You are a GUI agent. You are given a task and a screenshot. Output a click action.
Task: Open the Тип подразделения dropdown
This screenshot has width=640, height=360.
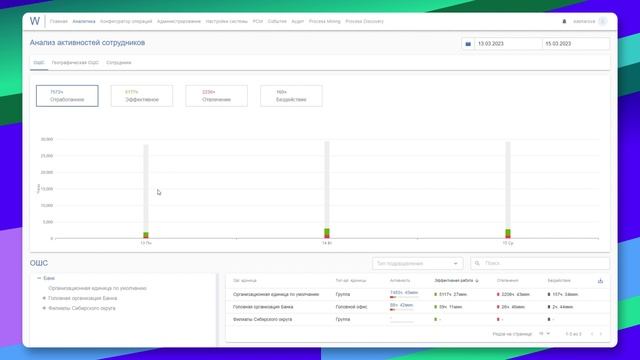(418, 263)
